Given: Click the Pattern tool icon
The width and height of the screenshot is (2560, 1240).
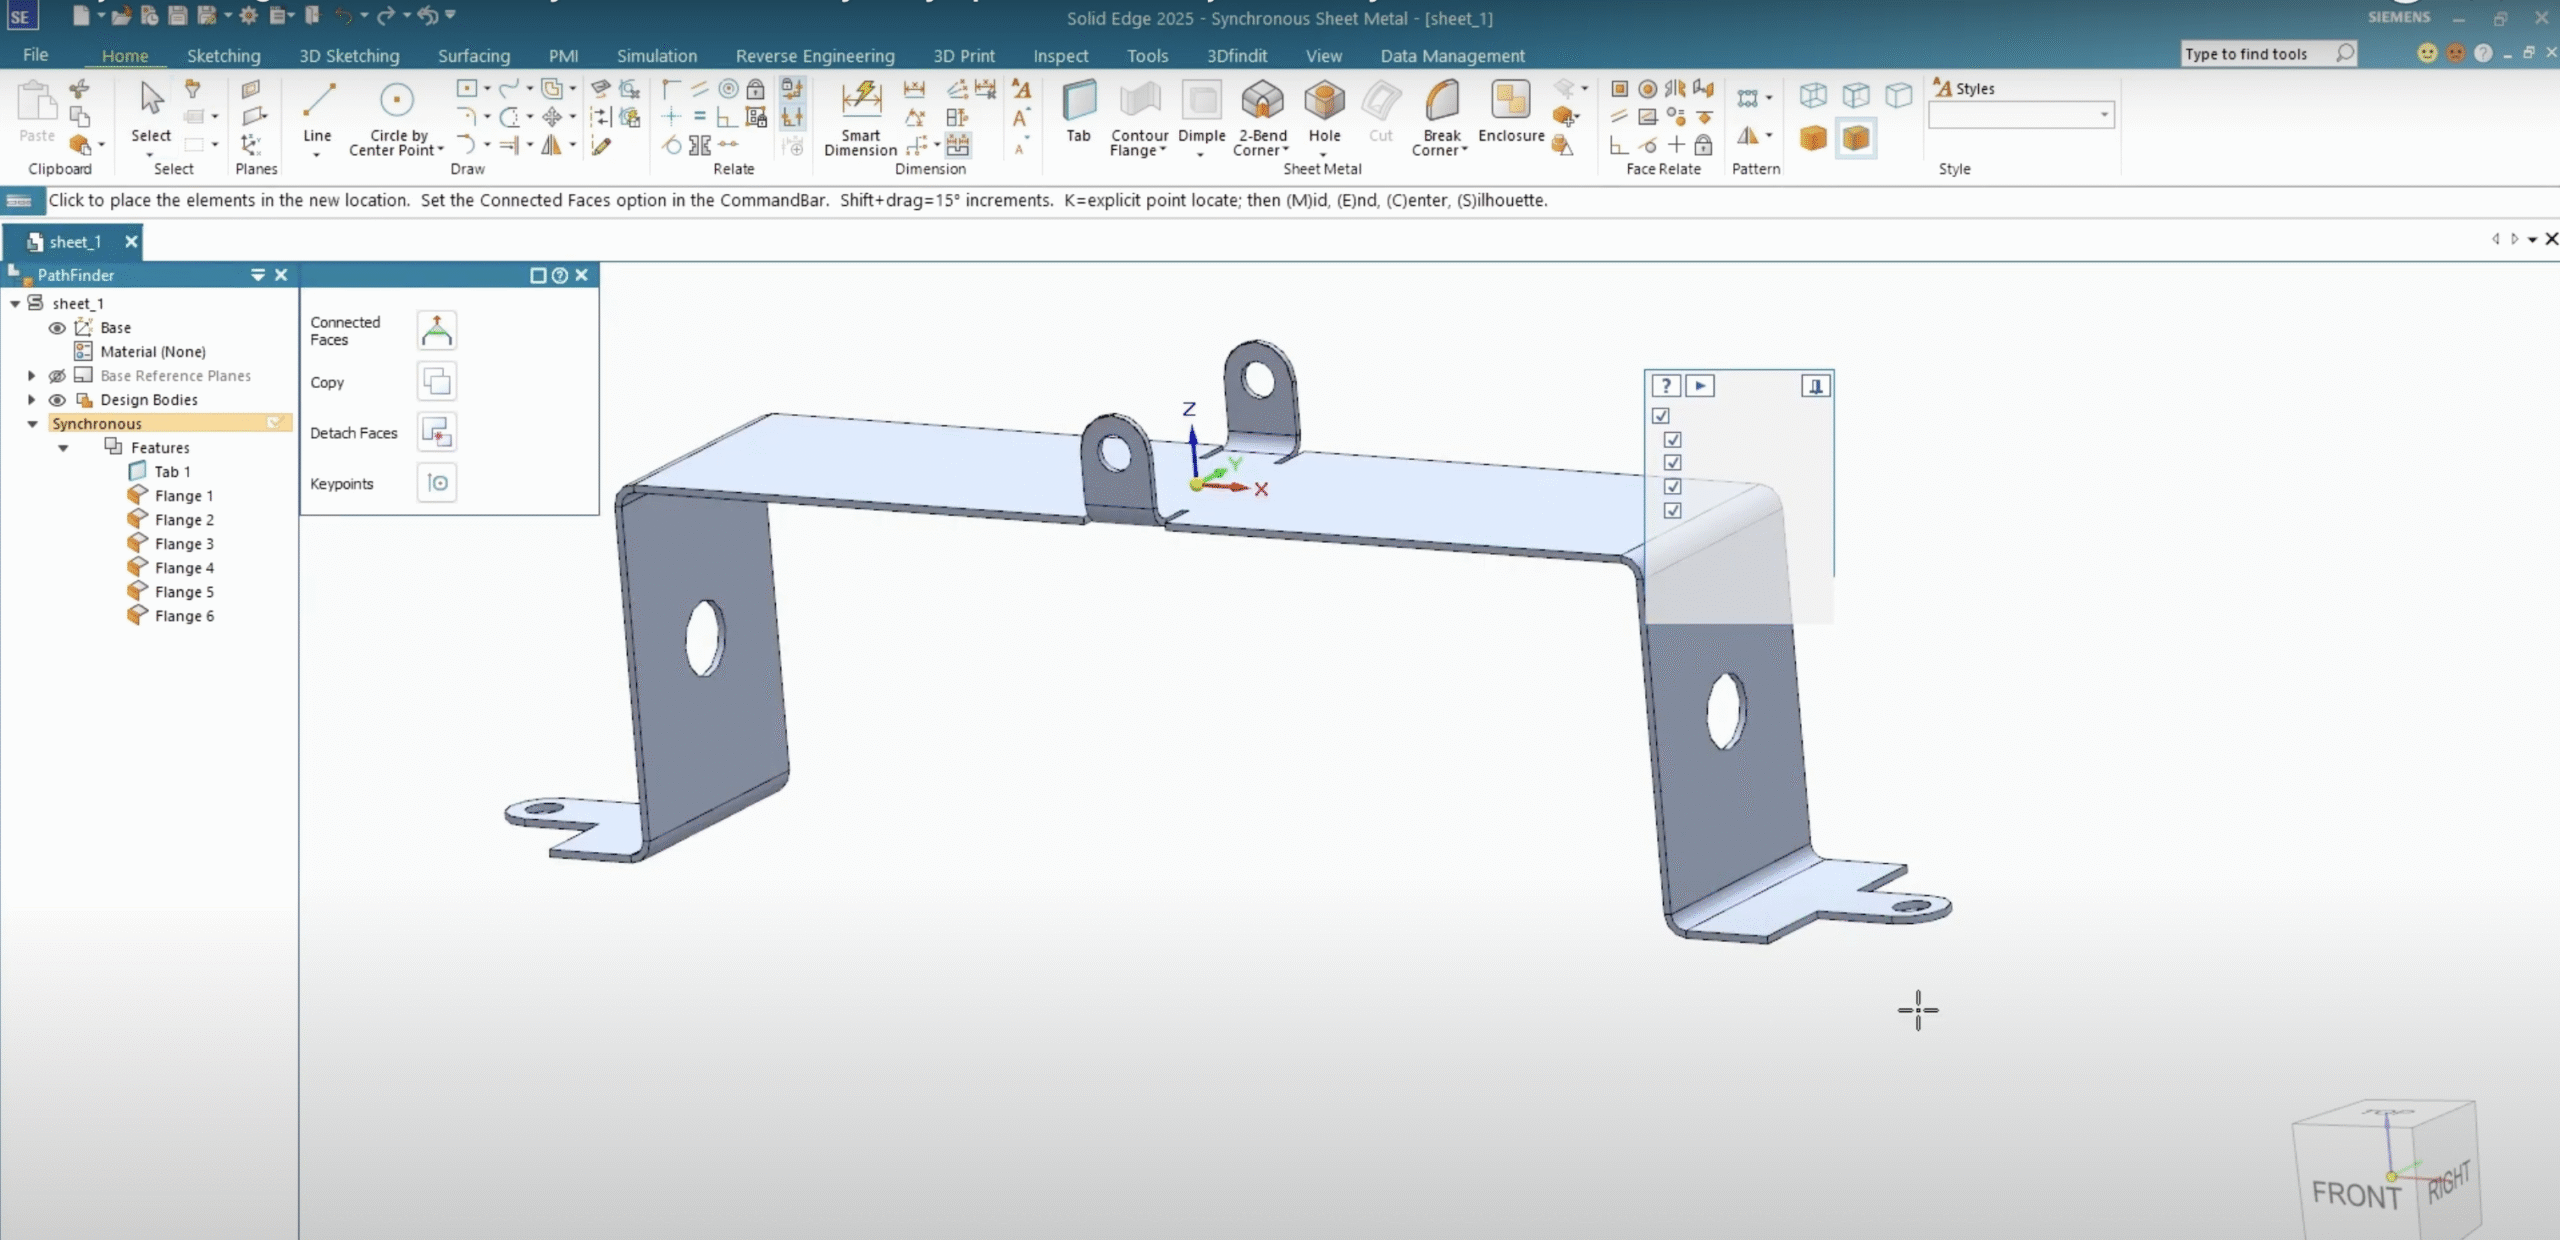Looking at the screenshot, I should [x=1747, y=98].
